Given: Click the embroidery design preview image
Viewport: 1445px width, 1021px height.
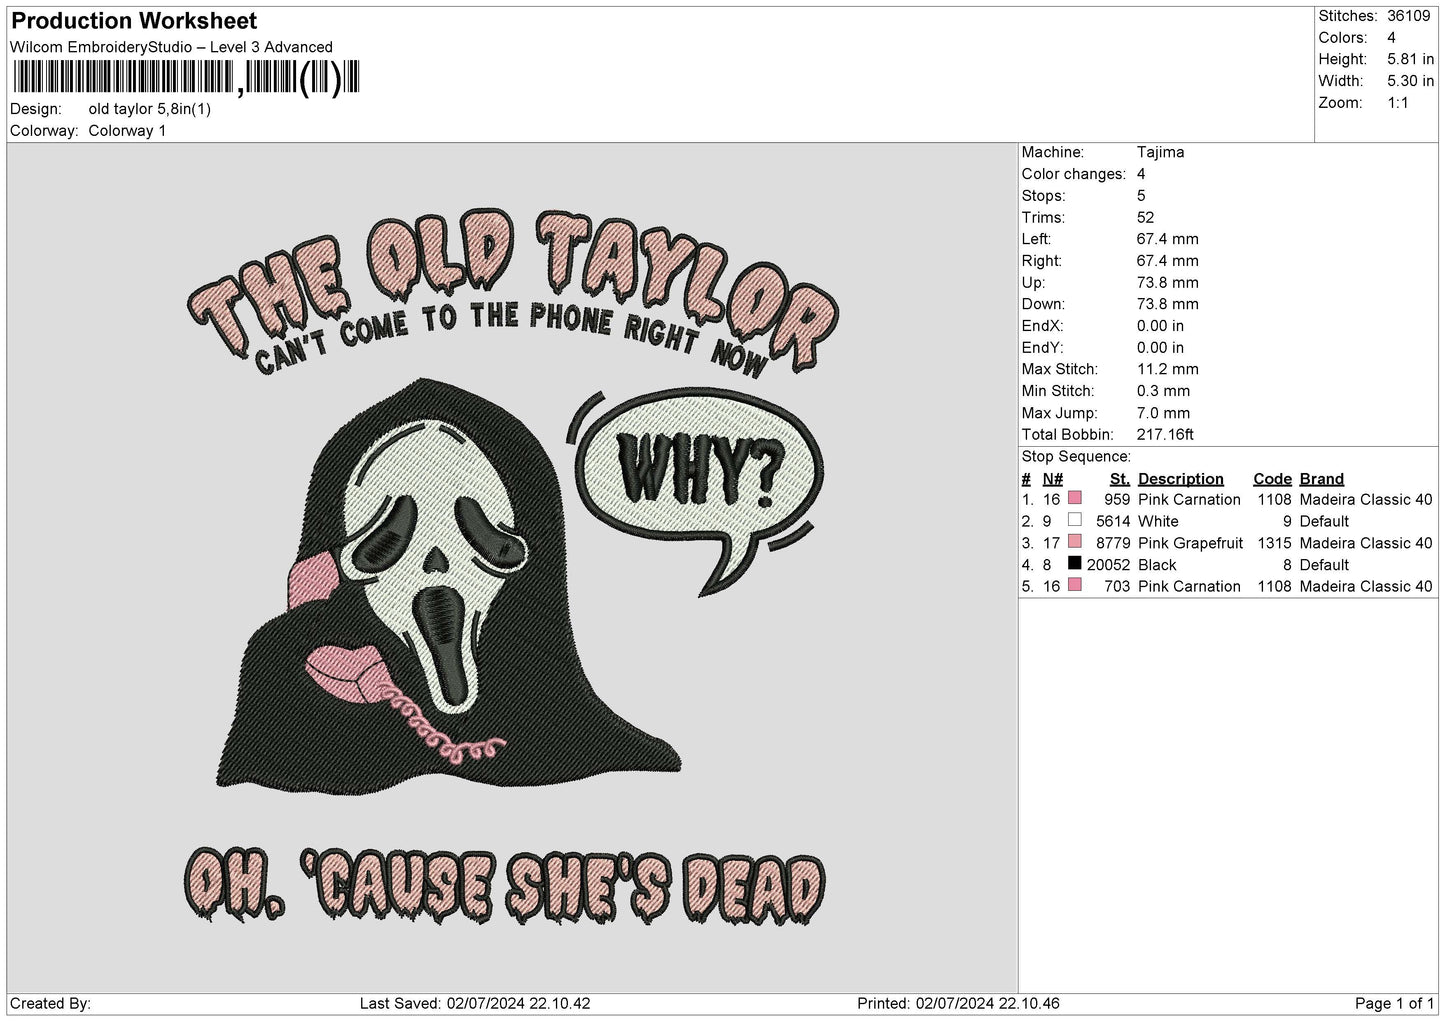Looking at the screenshot, I should click(x=511, y=567).
